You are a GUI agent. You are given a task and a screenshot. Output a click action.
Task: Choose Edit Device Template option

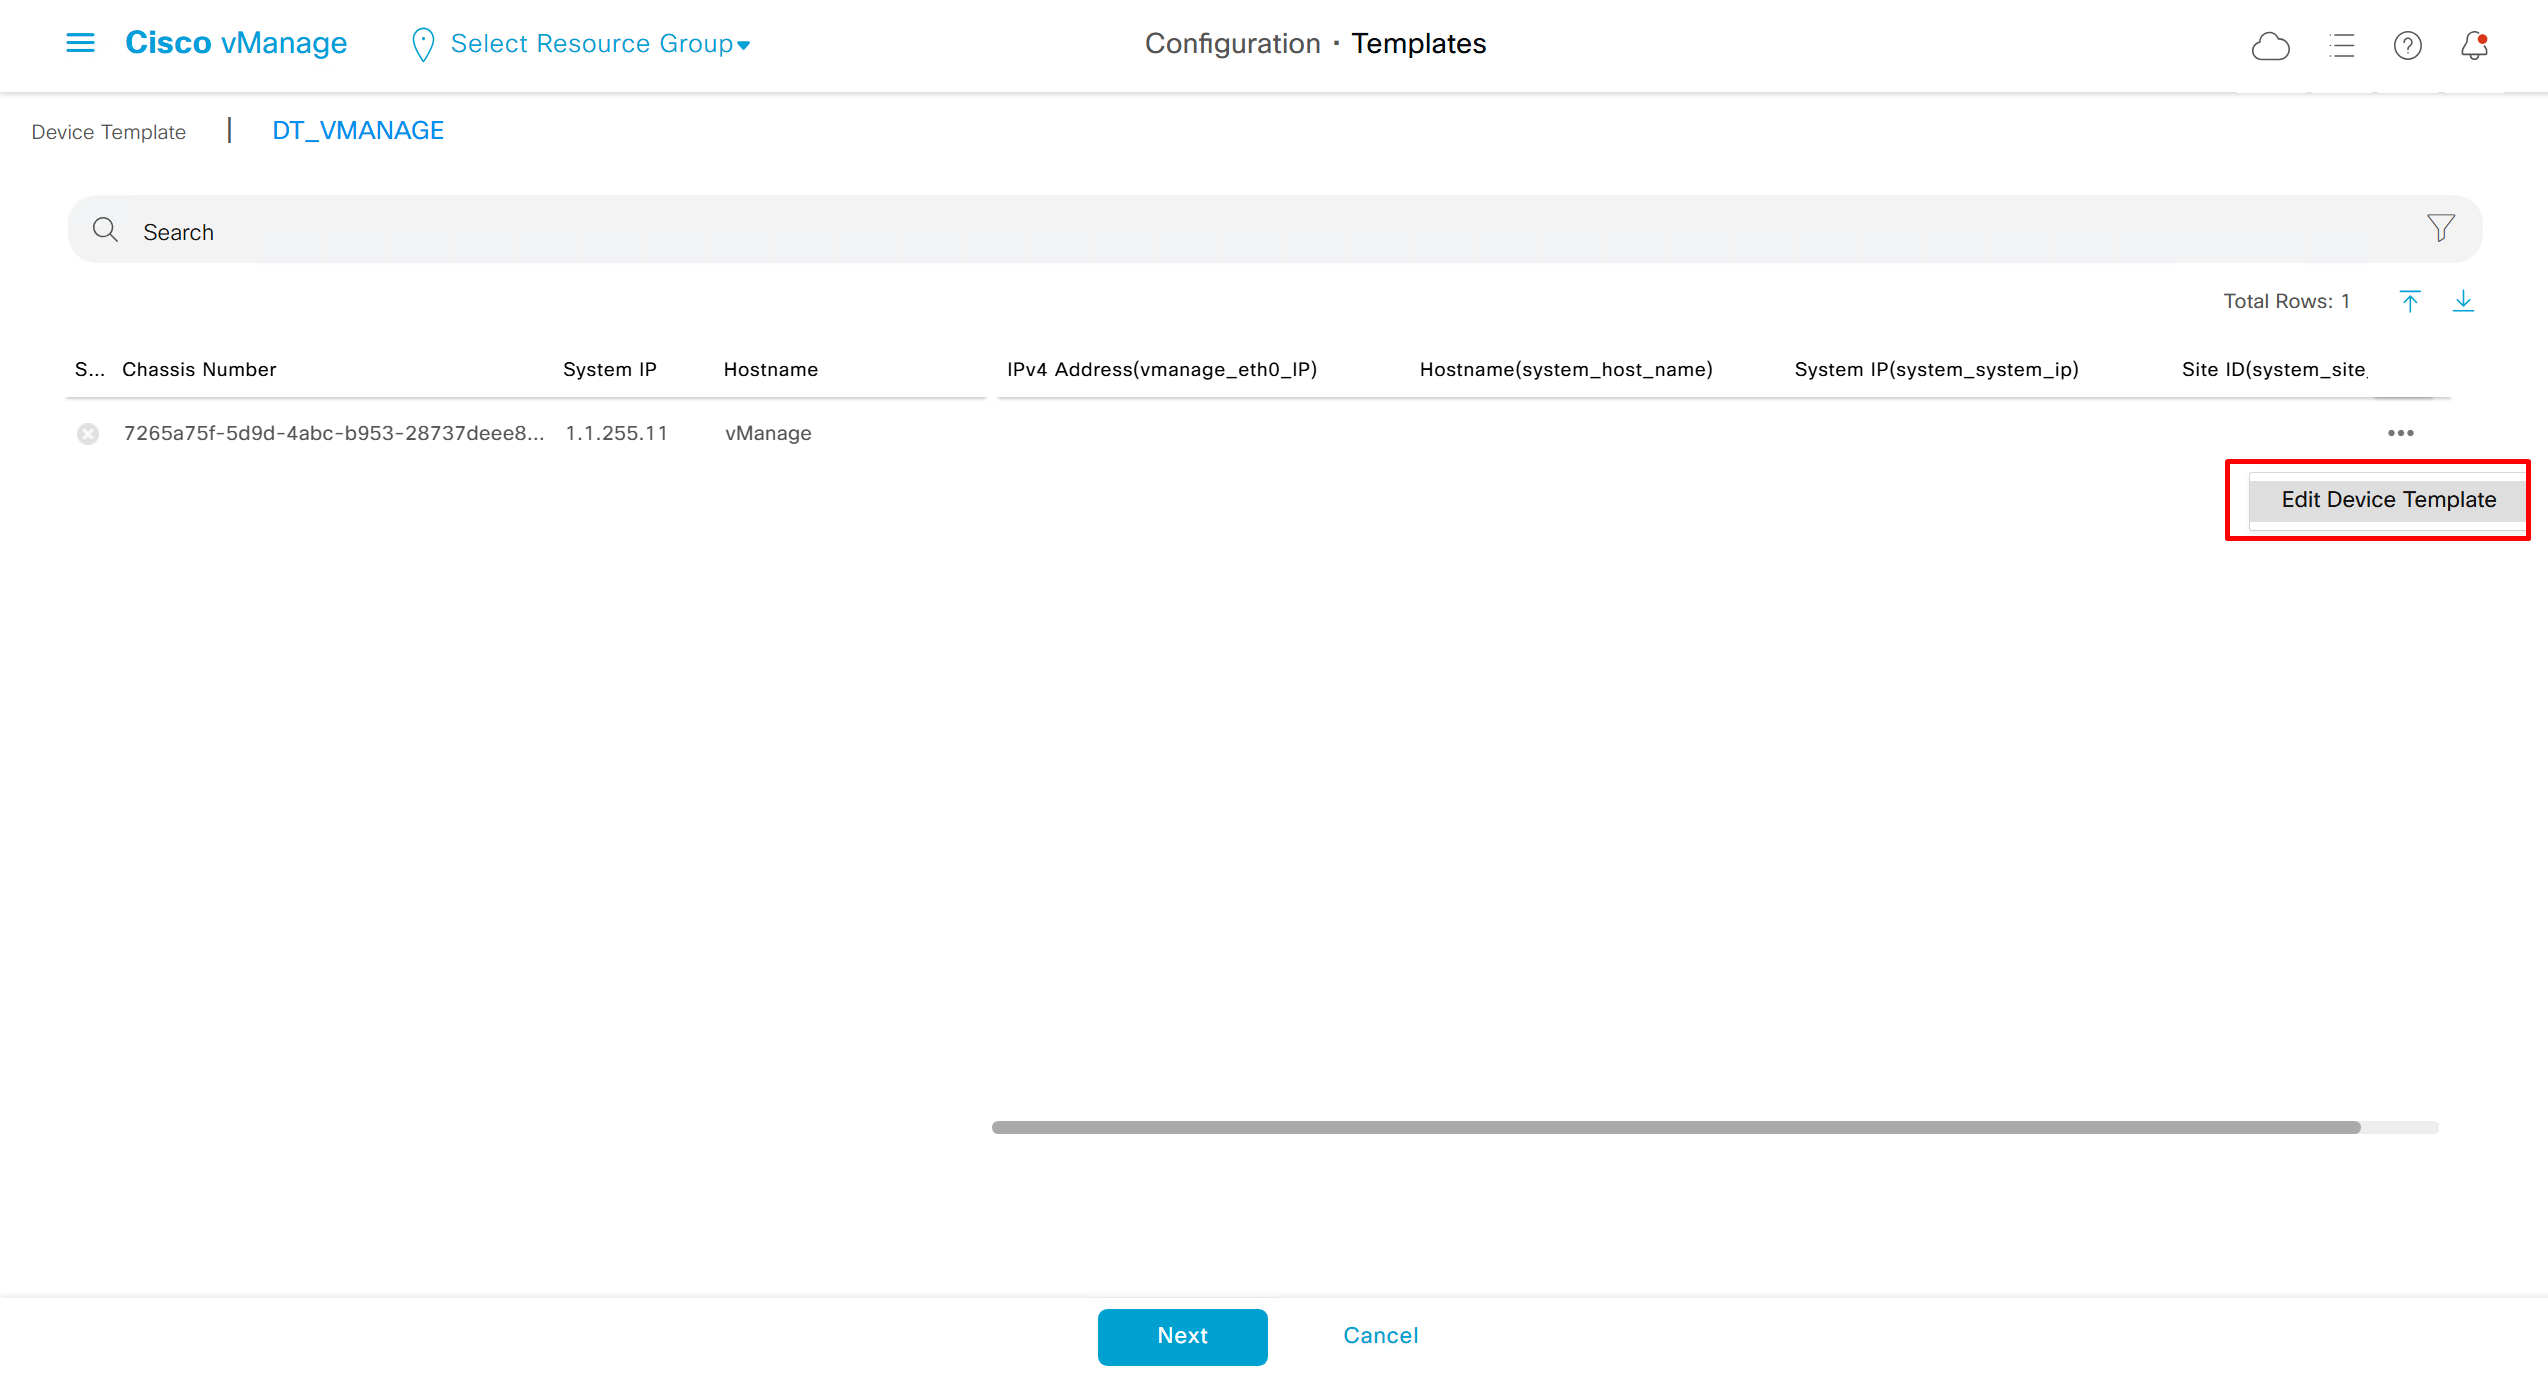2387,499
